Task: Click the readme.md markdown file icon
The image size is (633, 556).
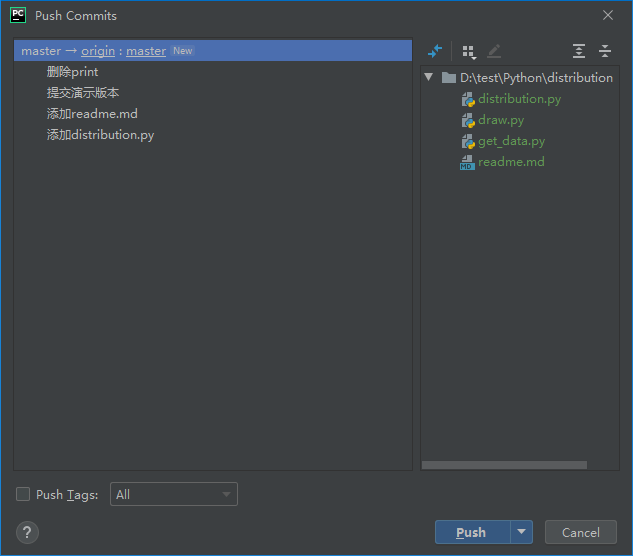Action: [x=467, y=162]
